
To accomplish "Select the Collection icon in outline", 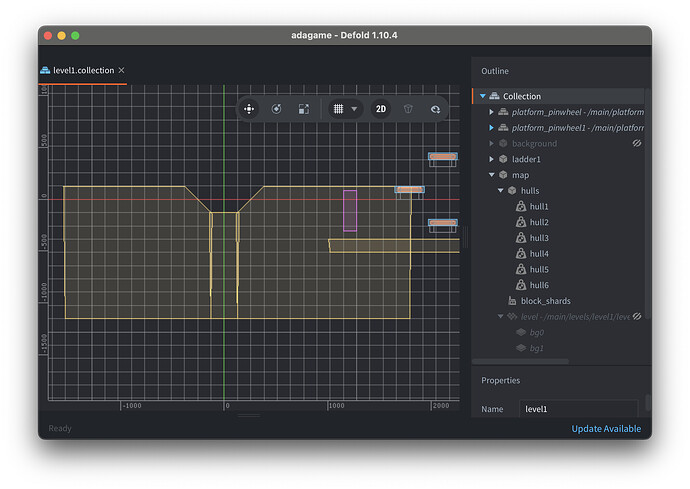I will tap(494, 96).
